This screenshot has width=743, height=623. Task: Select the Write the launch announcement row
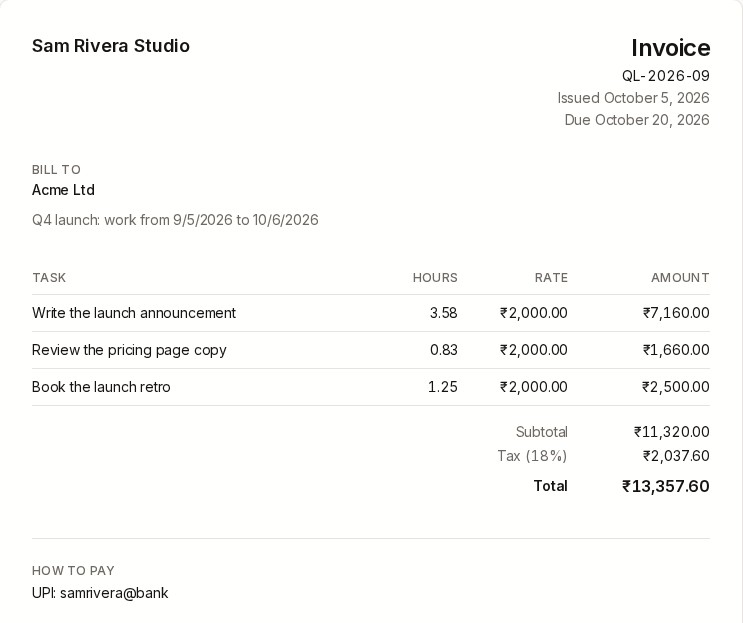point(371,313)
